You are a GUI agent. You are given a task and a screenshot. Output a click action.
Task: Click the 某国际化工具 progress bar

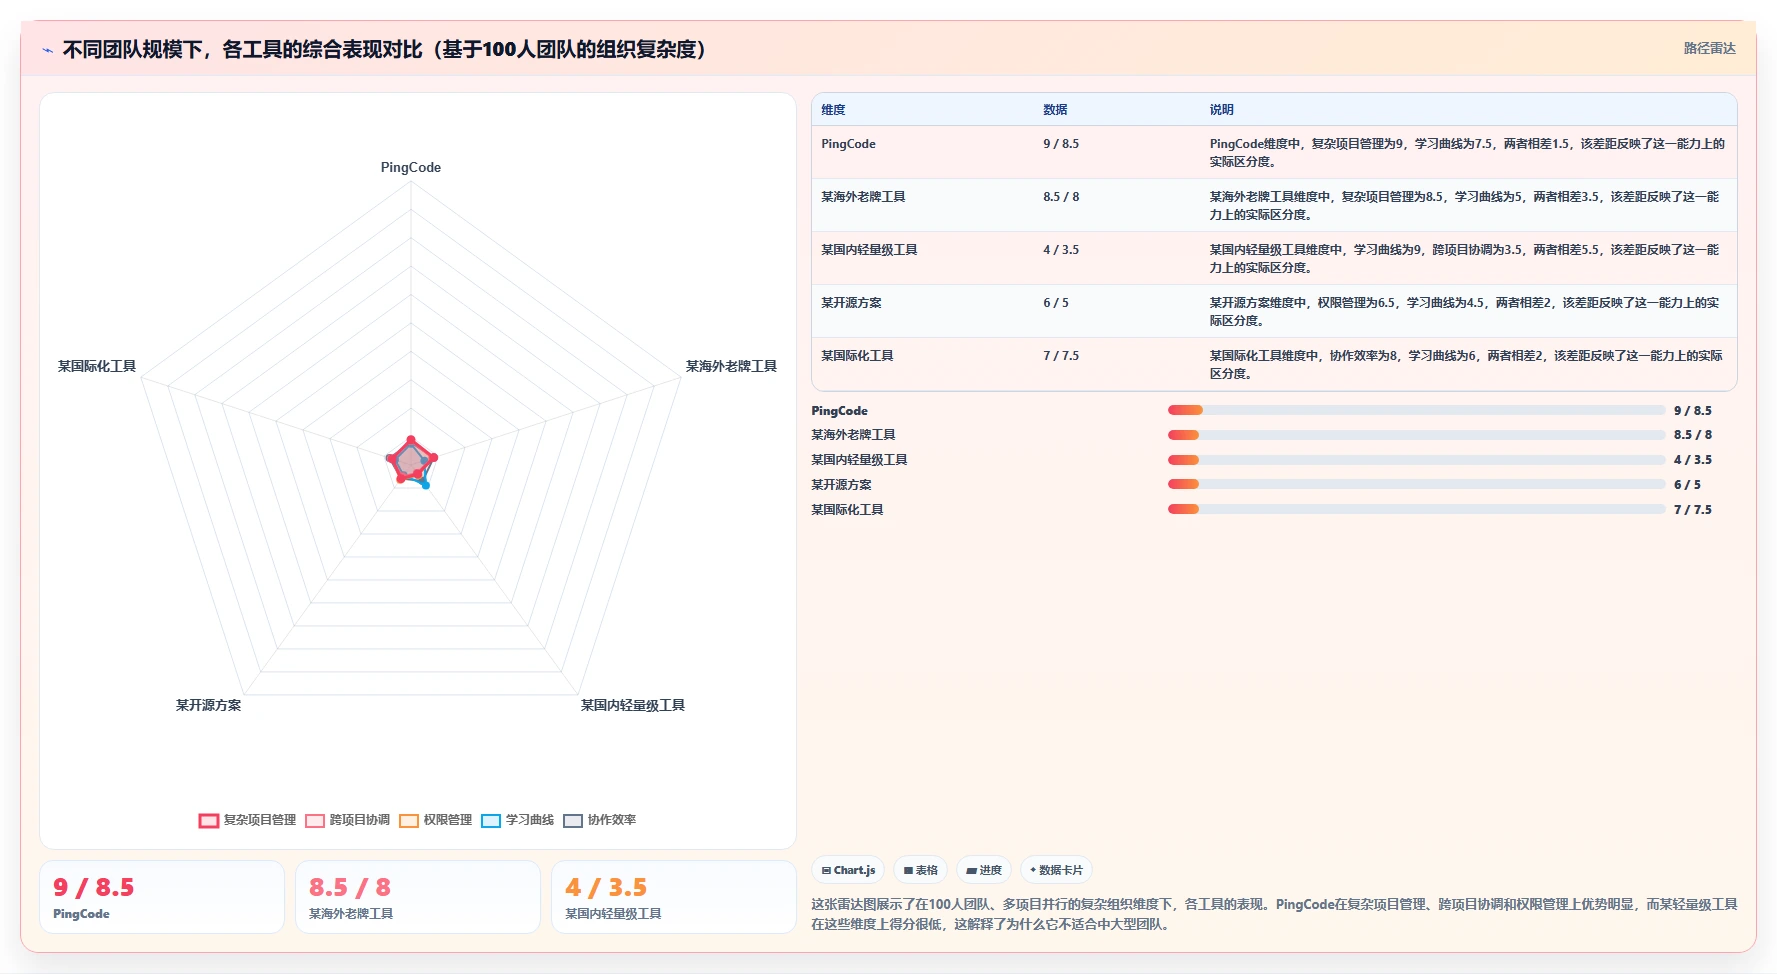(1416, 509)
